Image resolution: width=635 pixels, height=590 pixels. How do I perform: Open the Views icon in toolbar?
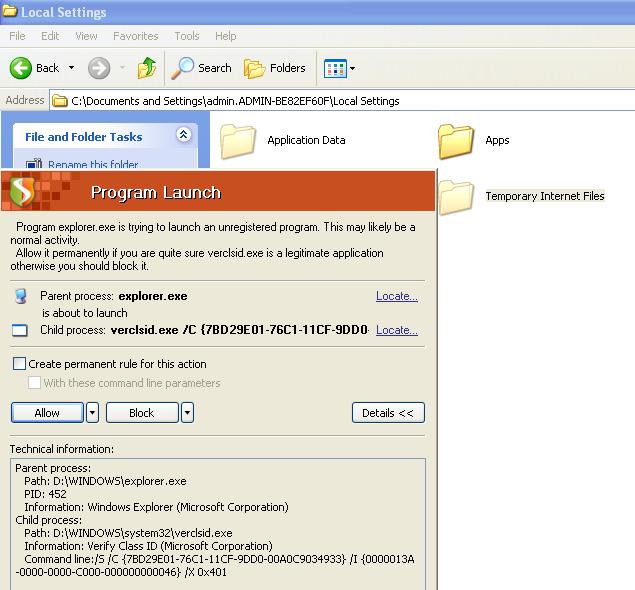tap(335, 68)
